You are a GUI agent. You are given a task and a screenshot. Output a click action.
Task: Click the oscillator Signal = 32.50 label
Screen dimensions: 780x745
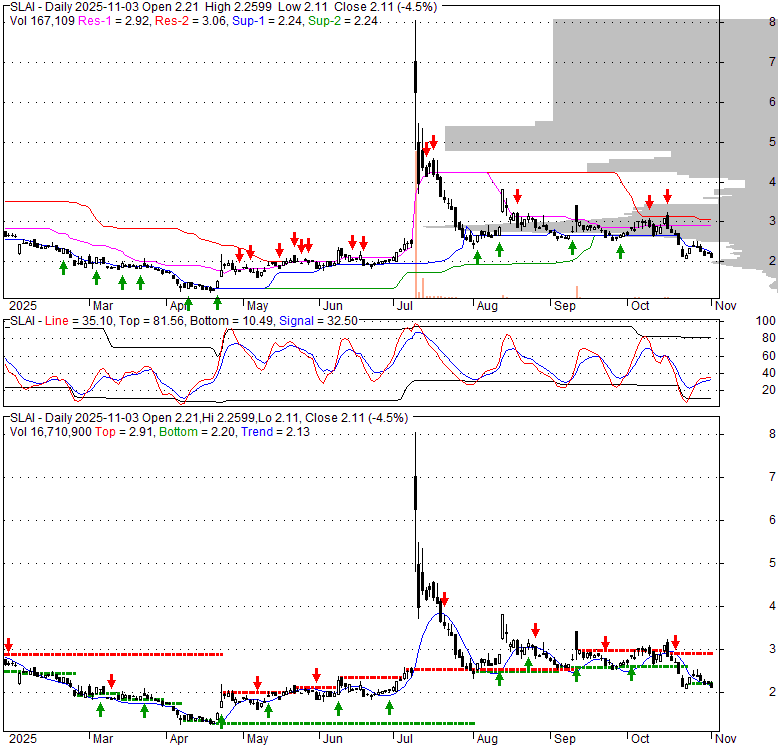pos(319,321)
